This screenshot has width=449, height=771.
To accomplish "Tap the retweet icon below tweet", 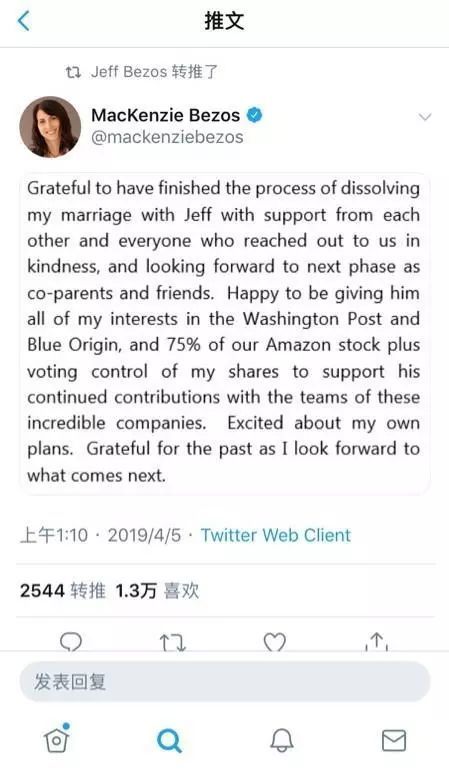I will pyautogui.click(x=173, y=642).
